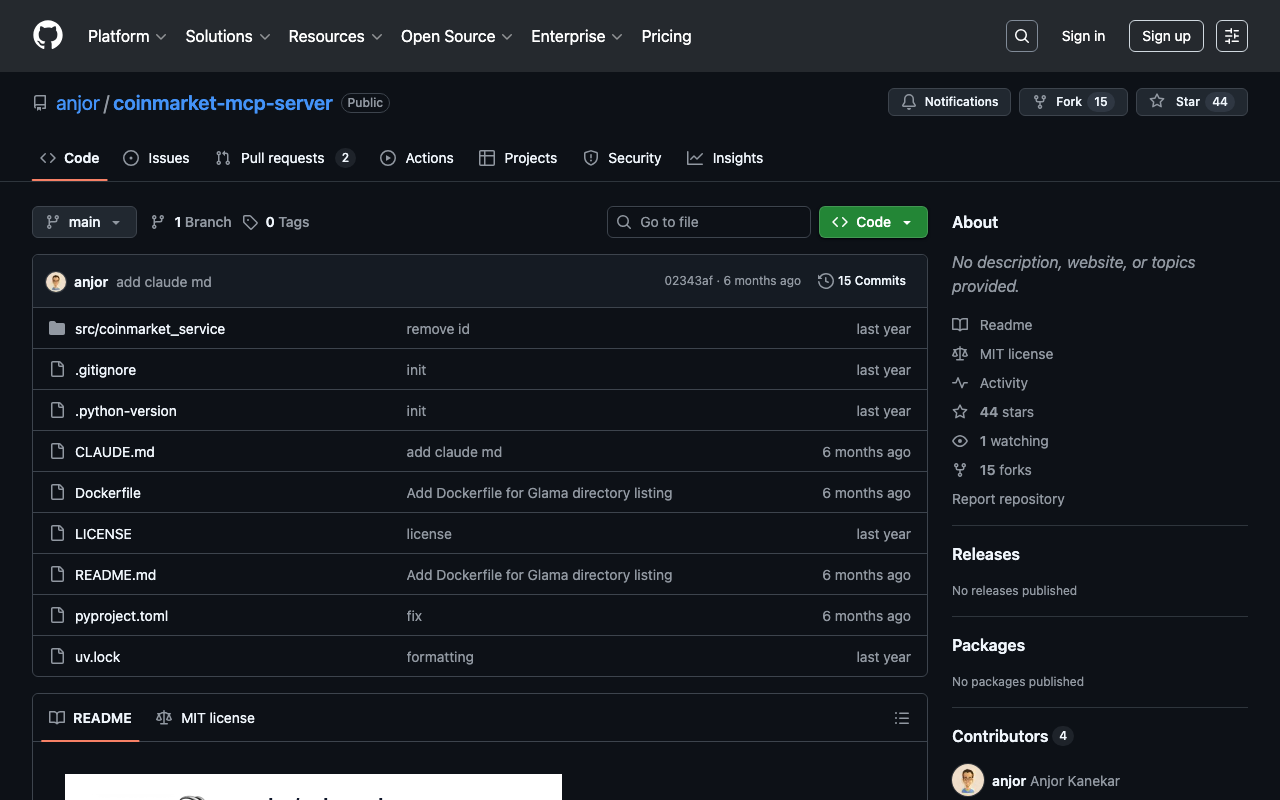Fork the repository using the Fork button
1280x800 pixels.
[1072, 102]
